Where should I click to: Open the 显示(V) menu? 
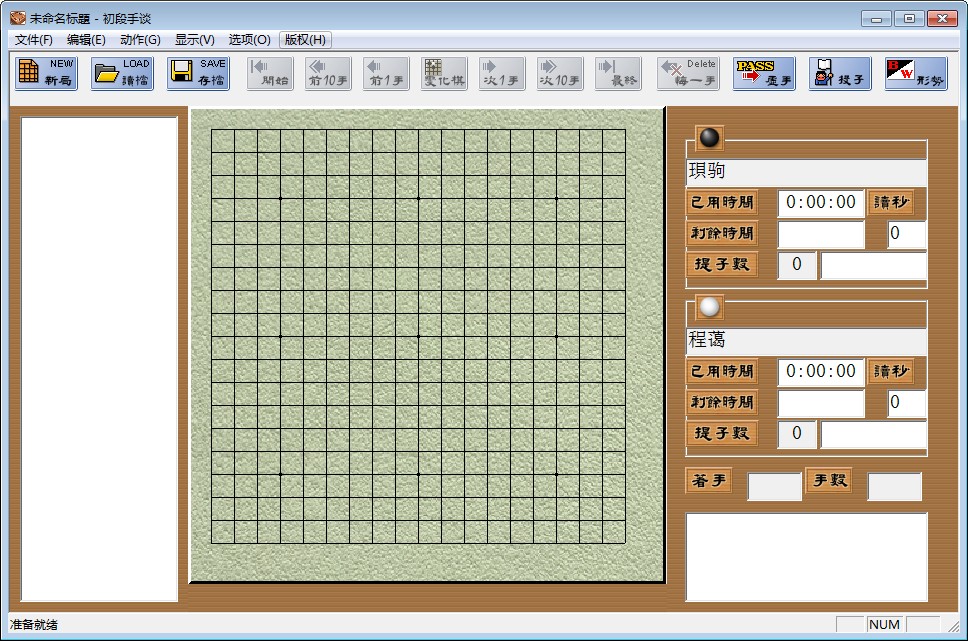pyautogui.click(x=194, y=40)
